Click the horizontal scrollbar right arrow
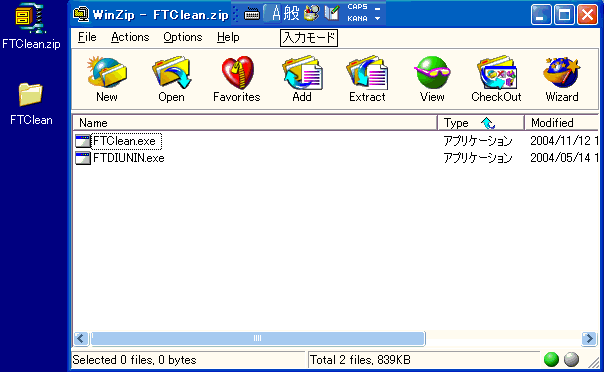This screenshot has width=604, height=372. pyautogui.click(x=589, y=338)
